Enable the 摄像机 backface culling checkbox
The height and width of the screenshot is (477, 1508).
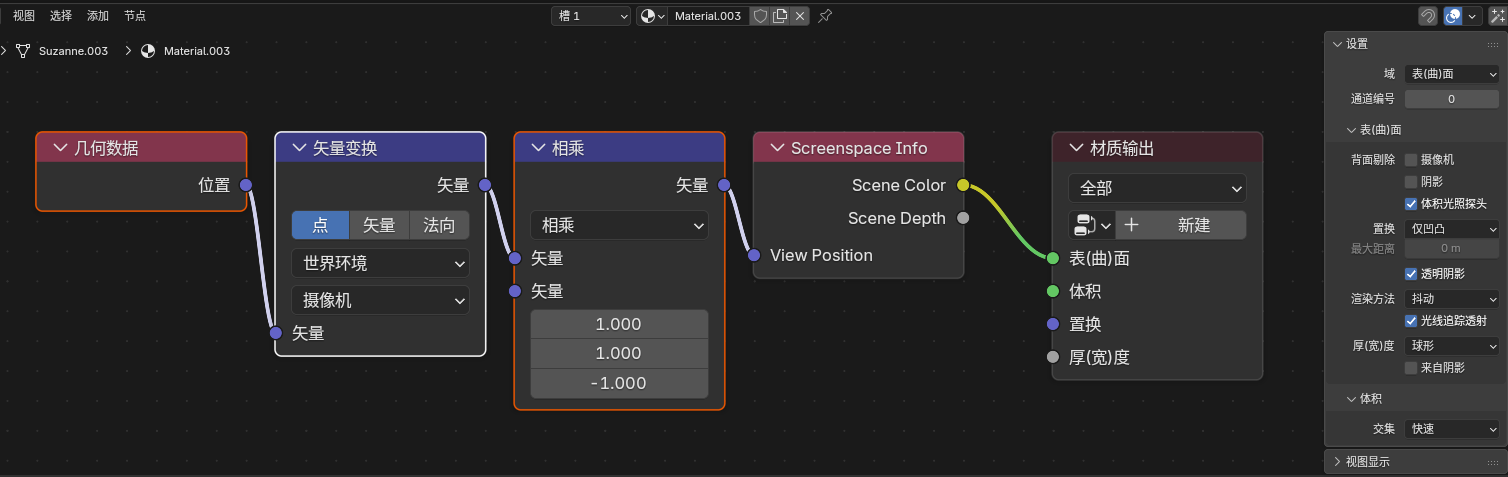click(x=1411, y=160)
